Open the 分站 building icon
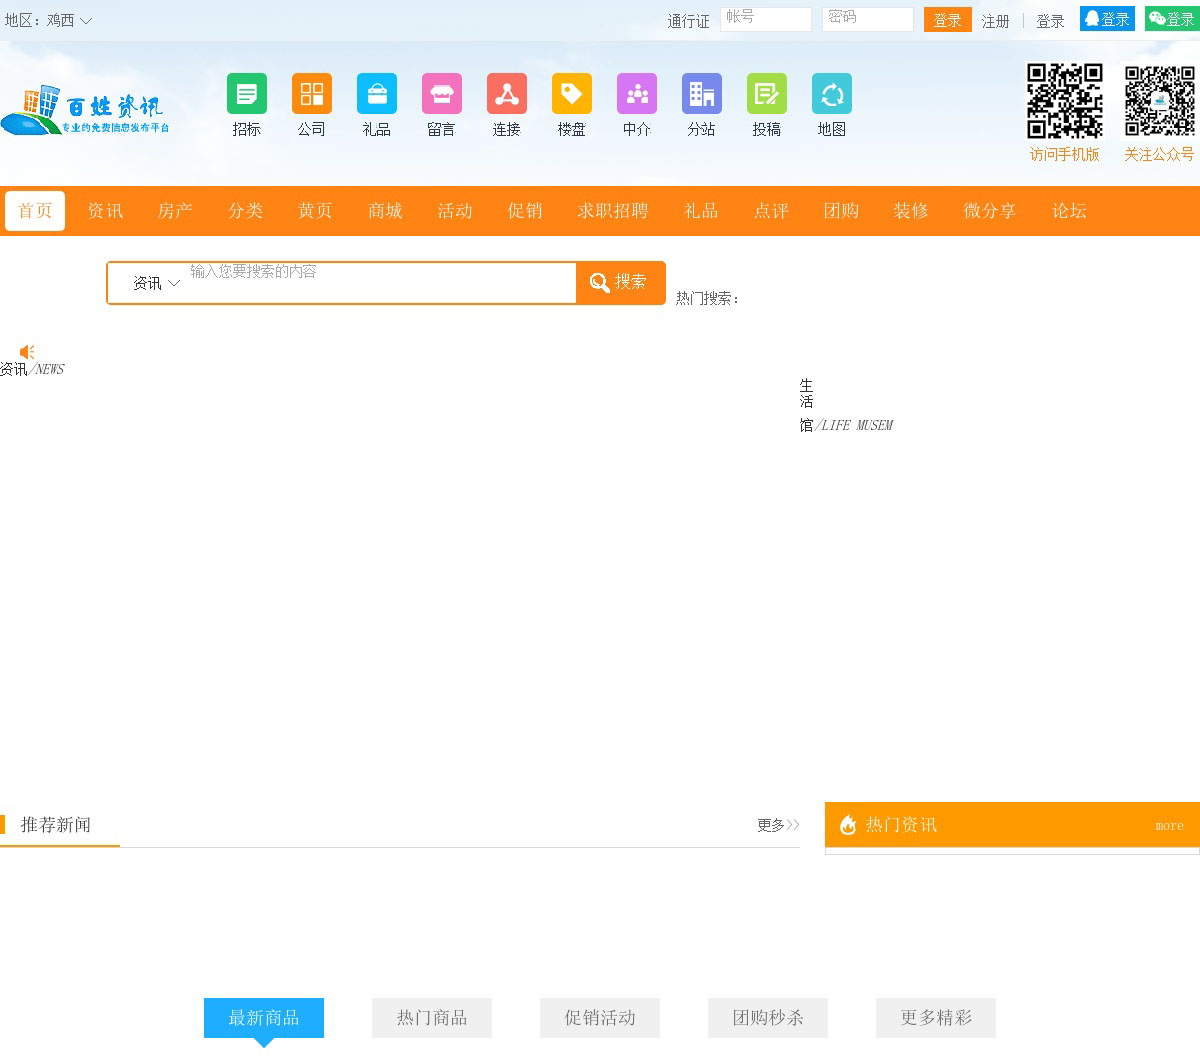The image size is (1200, 1063). [x=701, y=94]
